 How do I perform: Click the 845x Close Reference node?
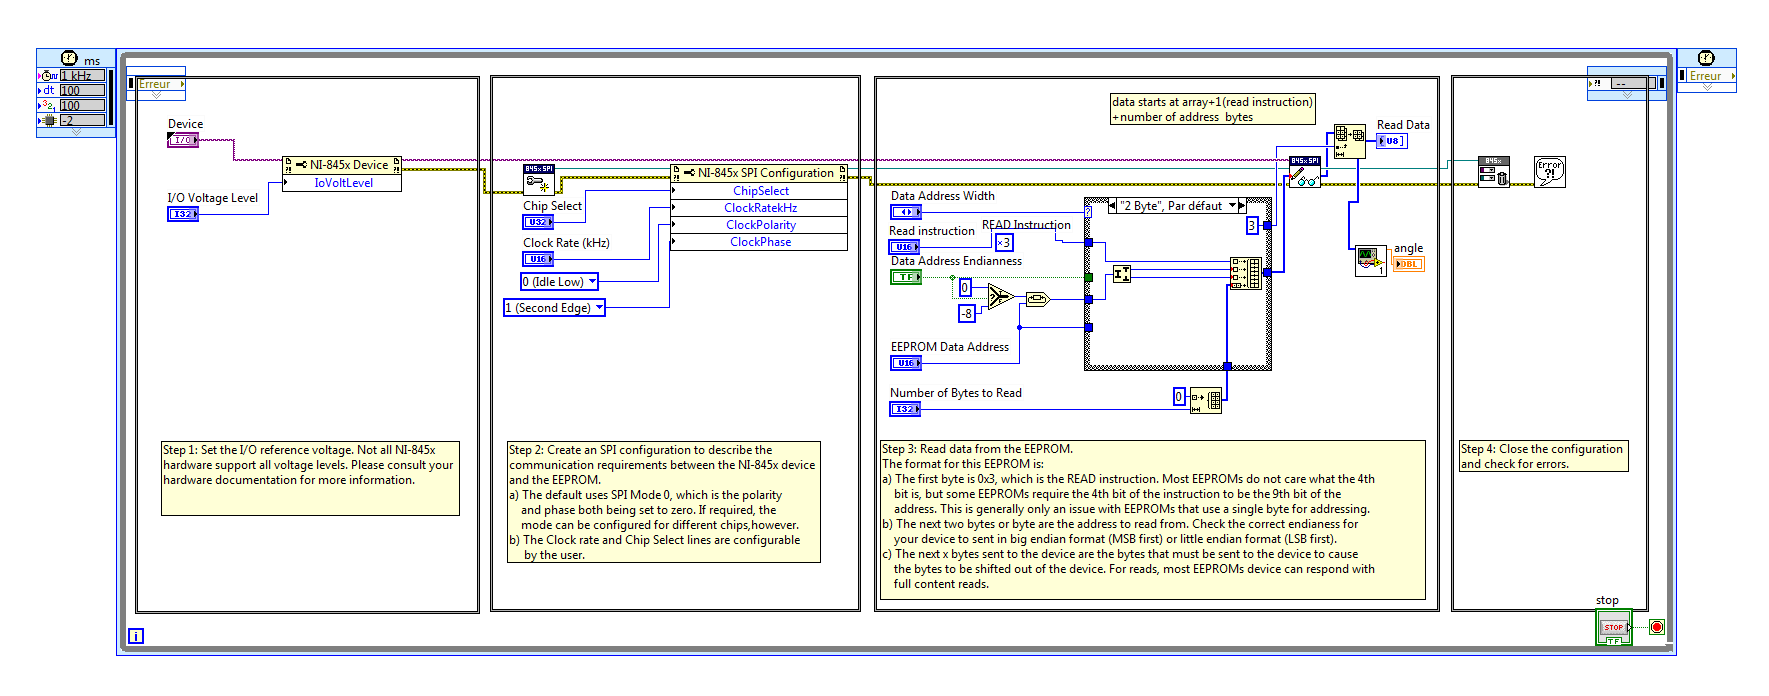[1493, 172]
